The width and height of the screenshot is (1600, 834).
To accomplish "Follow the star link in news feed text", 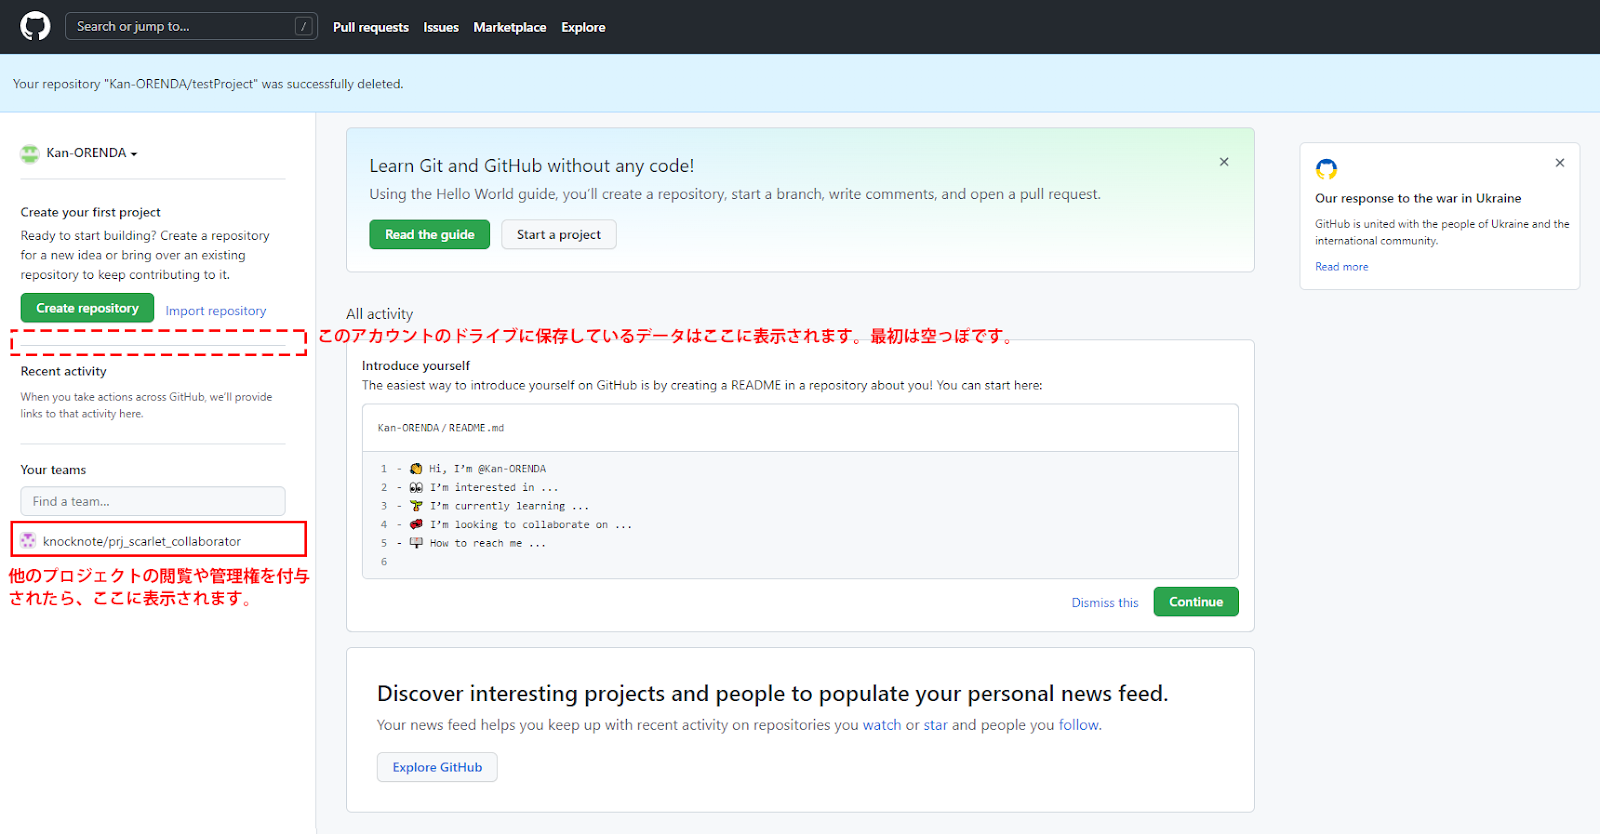I will (935, 725).
